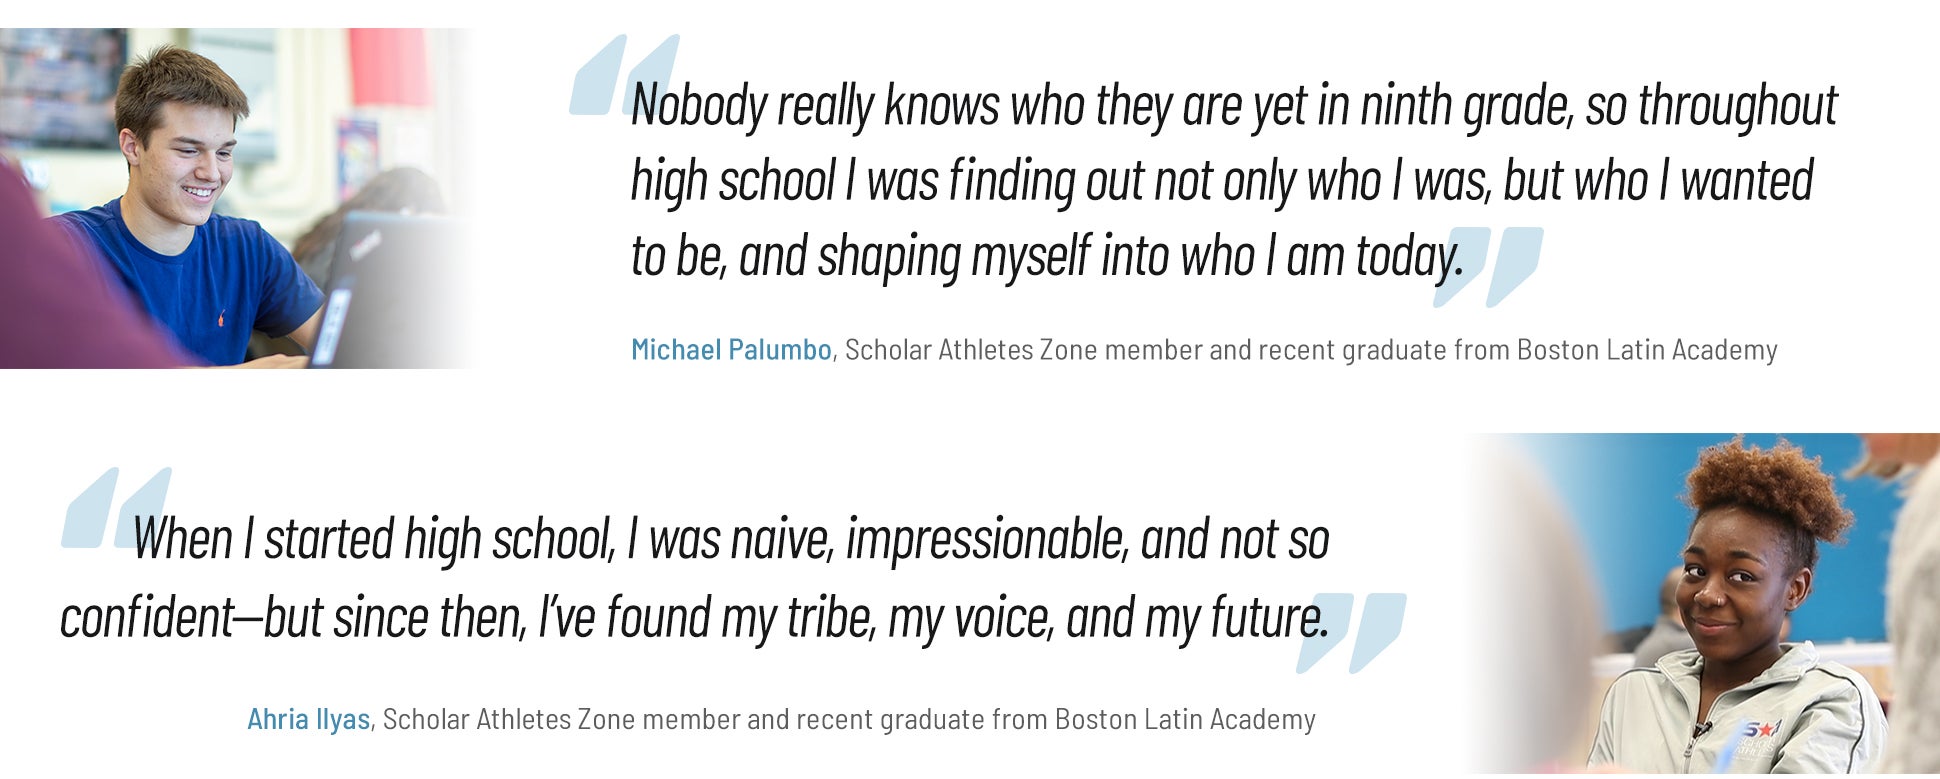
Task: Click the quote line starting "Nobody really knows"
Action: point(1233,106)
